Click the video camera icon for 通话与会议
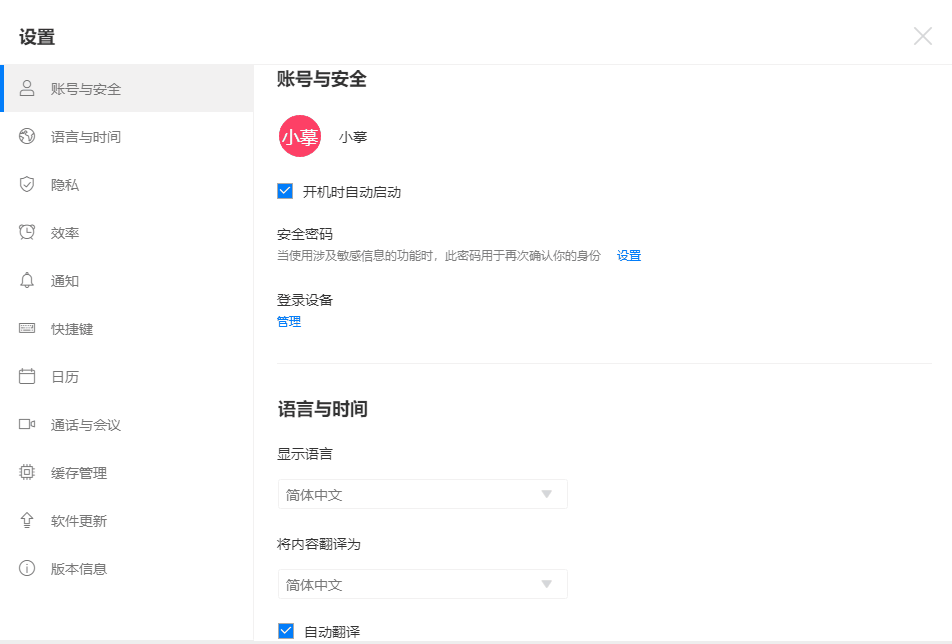The height and width of the screenshot is (644, 952). click(27, 424)
